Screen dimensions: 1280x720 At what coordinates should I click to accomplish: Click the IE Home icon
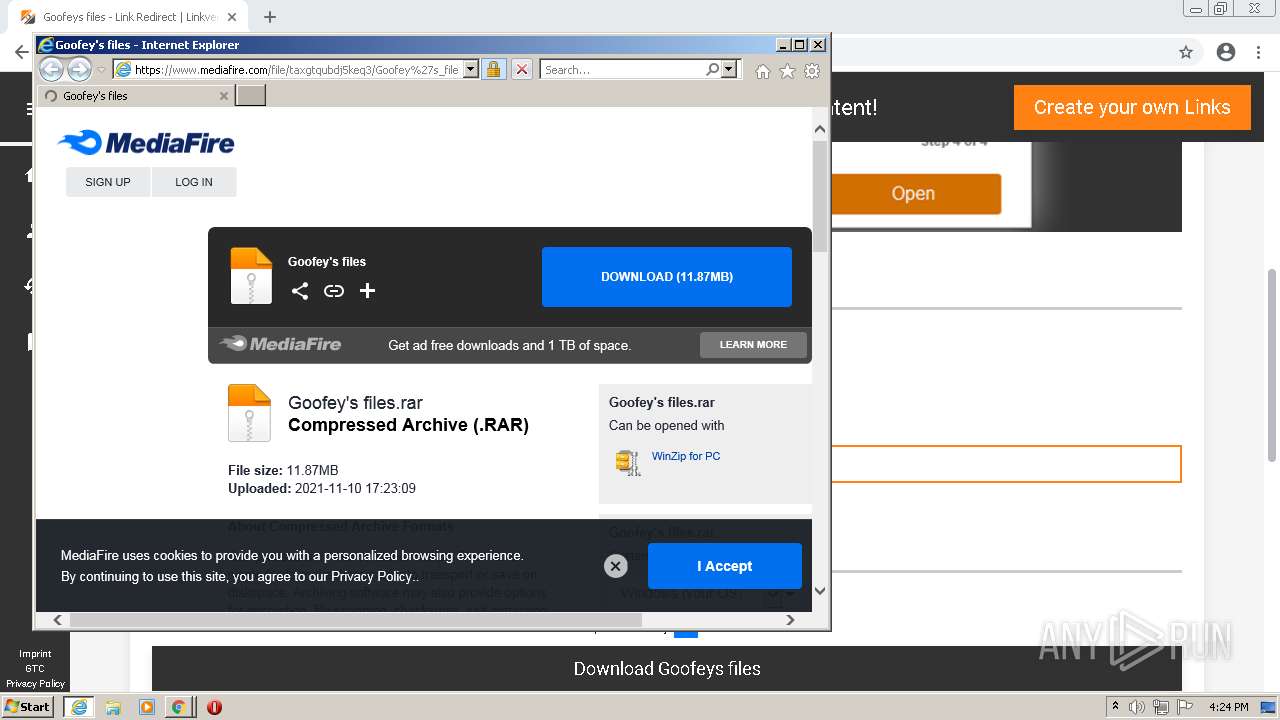click(763, 71)
